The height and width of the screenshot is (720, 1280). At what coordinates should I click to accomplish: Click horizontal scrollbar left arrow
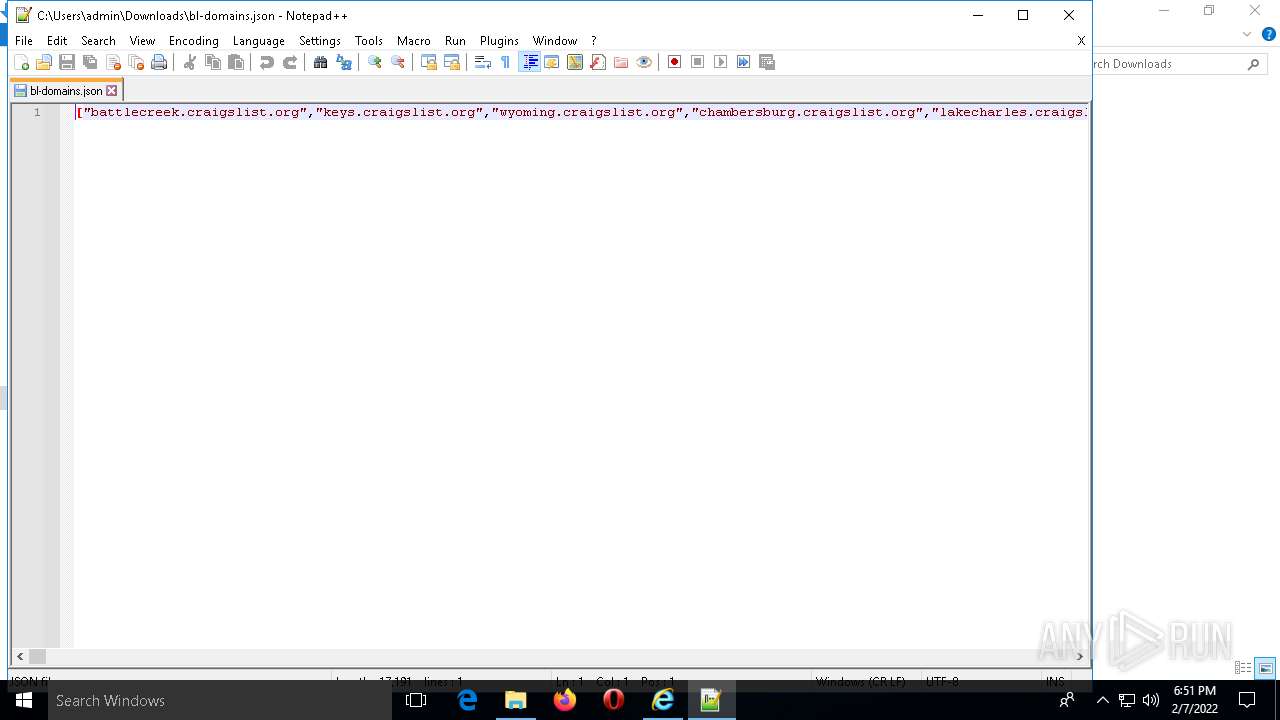pyautogui.click(x=20, y=656)
